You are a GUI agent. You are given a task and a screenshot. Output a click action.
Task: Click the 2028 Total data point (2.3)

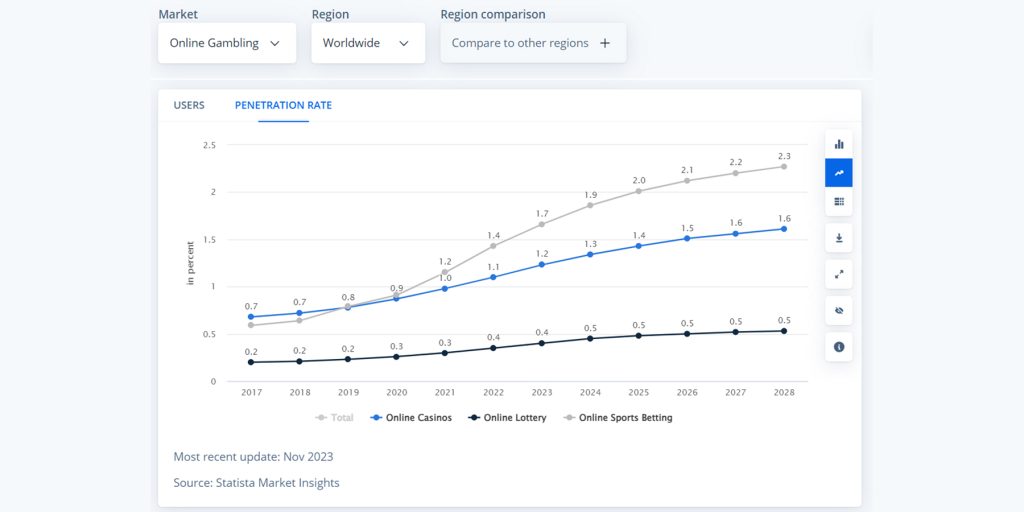[x=784, y=166]
